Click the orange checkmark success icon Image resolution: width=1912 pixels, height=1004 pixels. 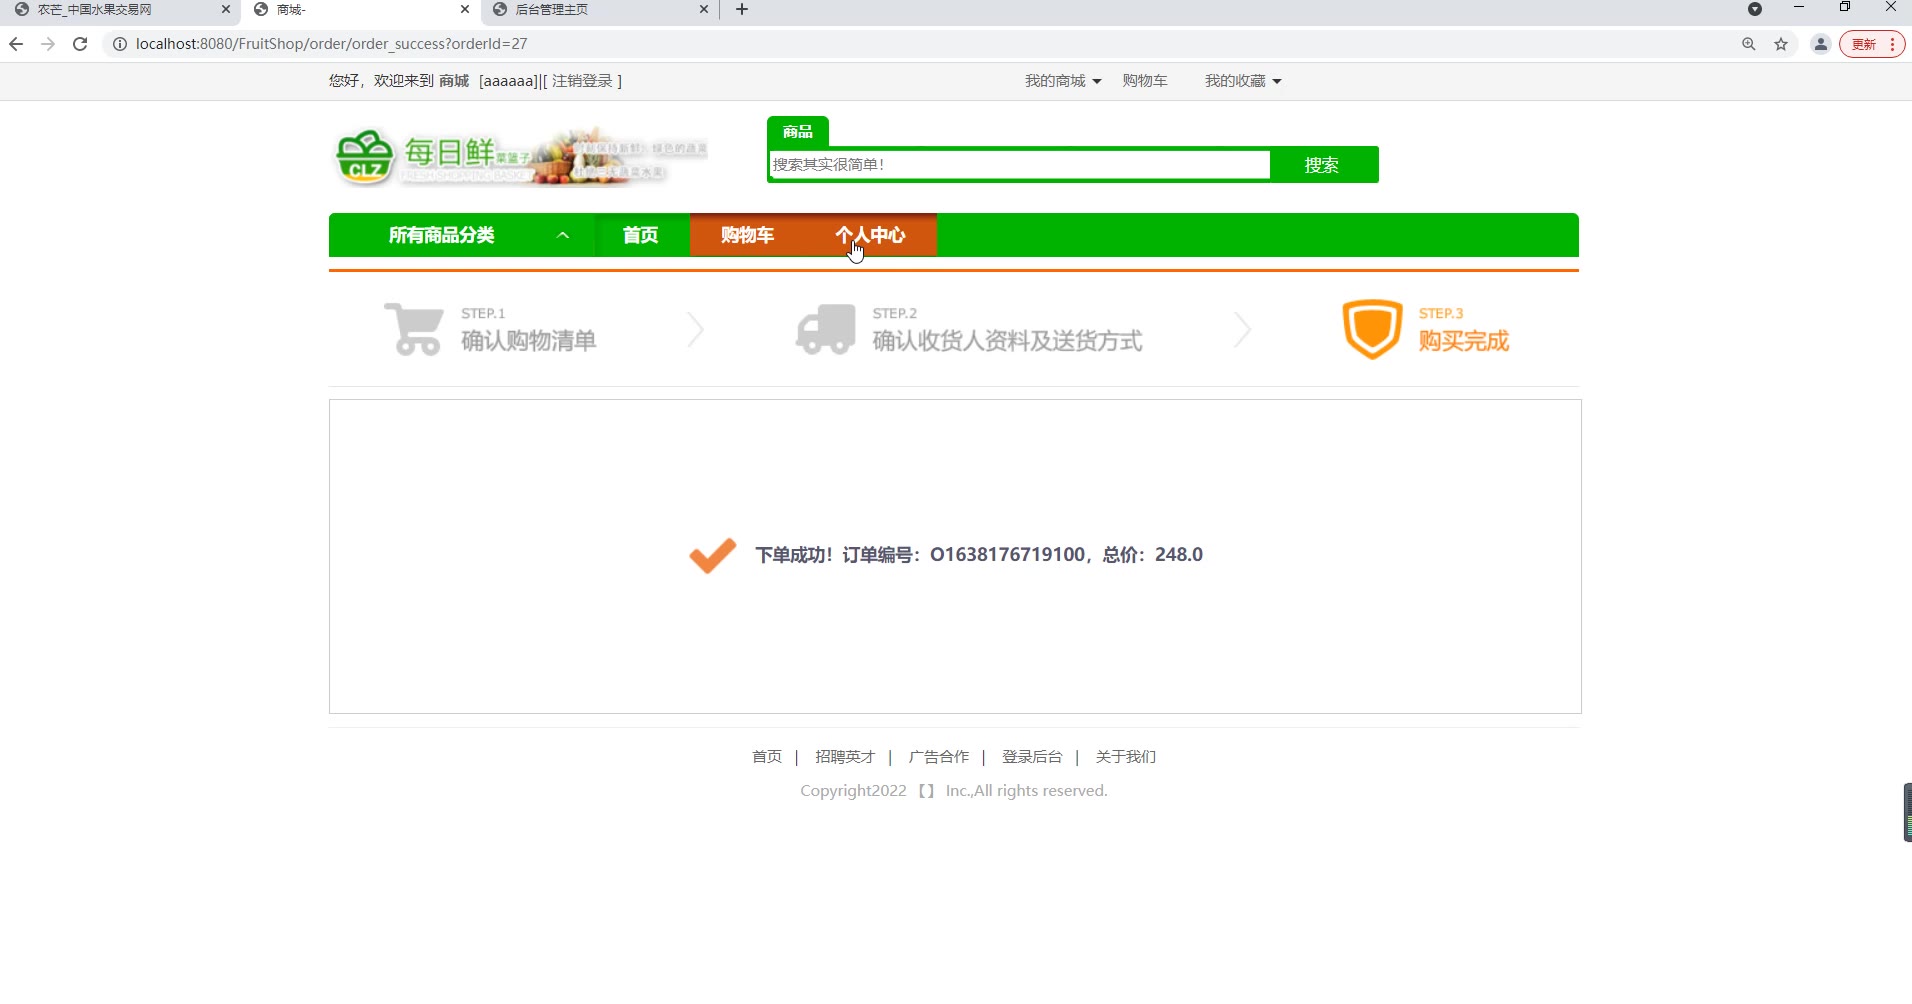coord(713,555)
